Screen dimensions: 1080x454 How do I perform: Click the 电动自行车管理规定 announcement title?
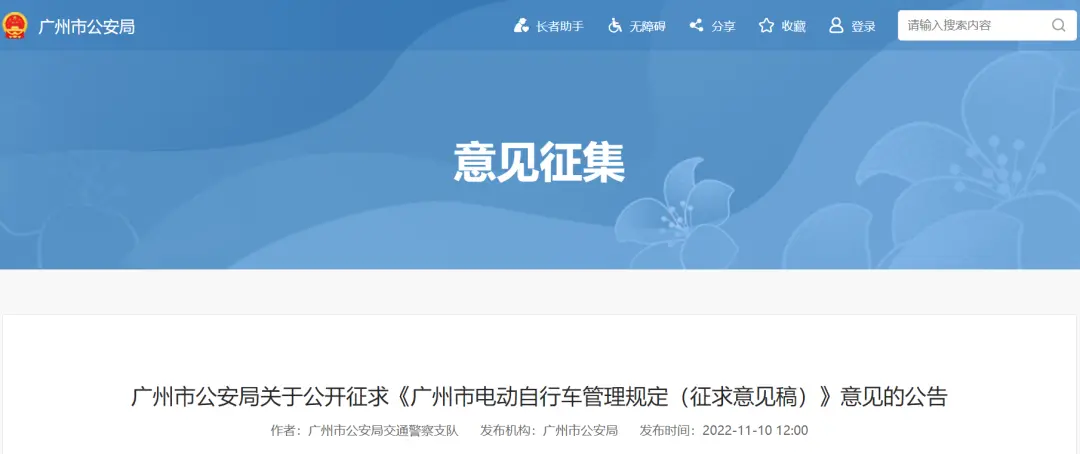539,398
